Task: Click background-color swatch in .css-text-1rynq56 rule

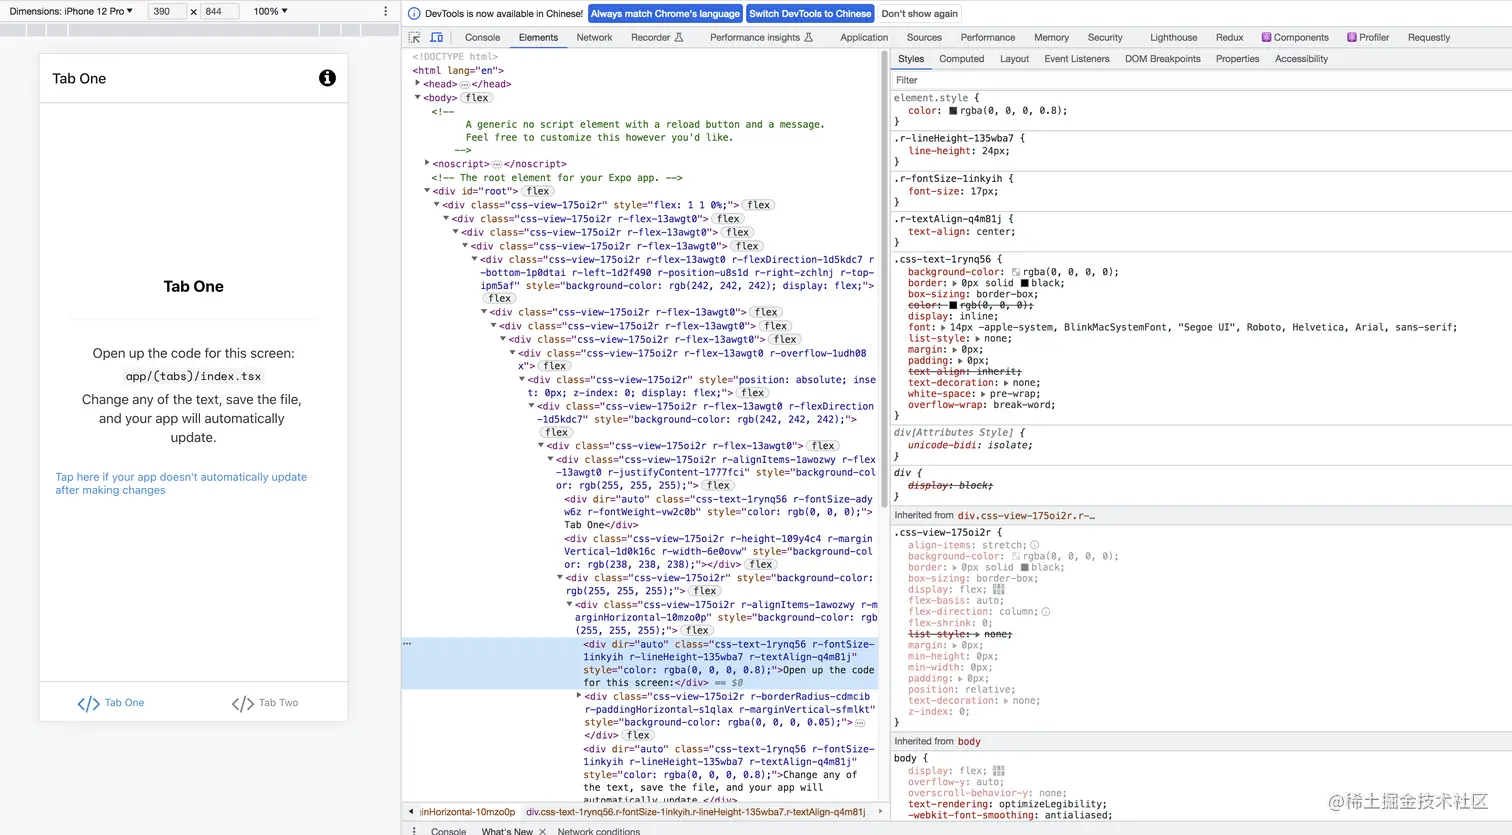Action: click(x=1016, y=272)
